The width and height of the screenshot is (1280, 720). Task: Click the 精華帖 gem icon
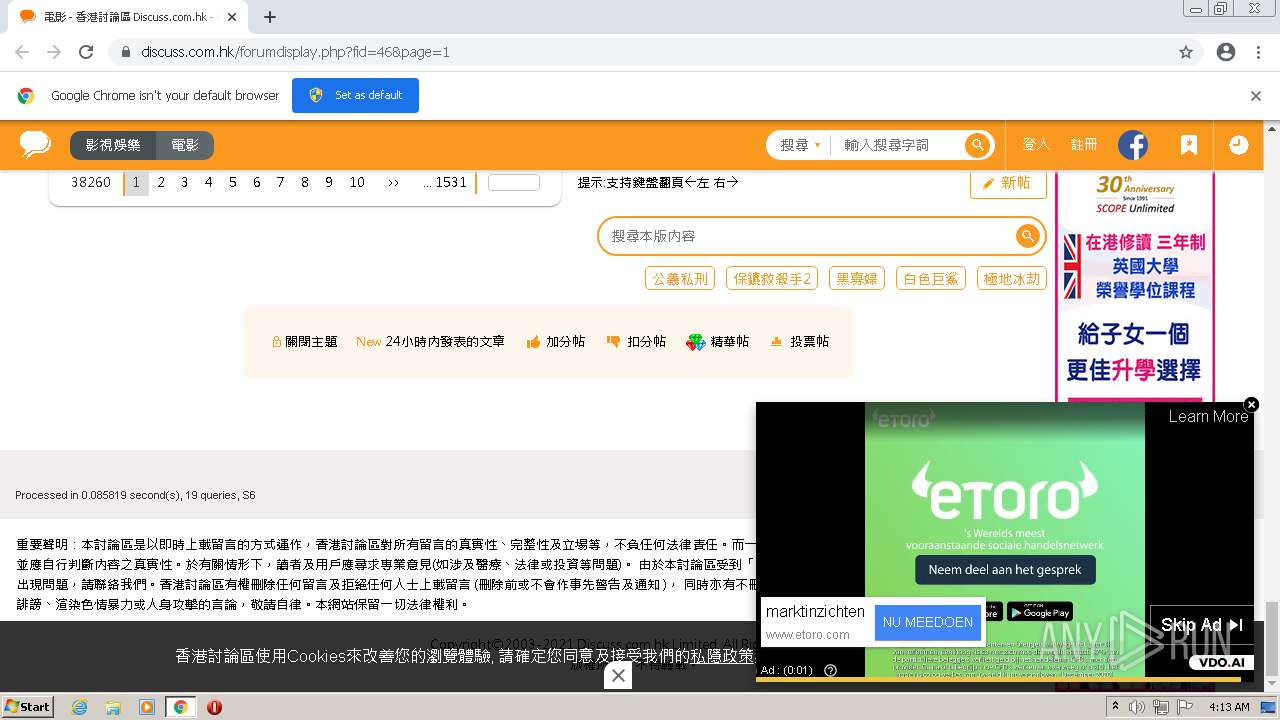pyautogui.click(x=695, y=342)
